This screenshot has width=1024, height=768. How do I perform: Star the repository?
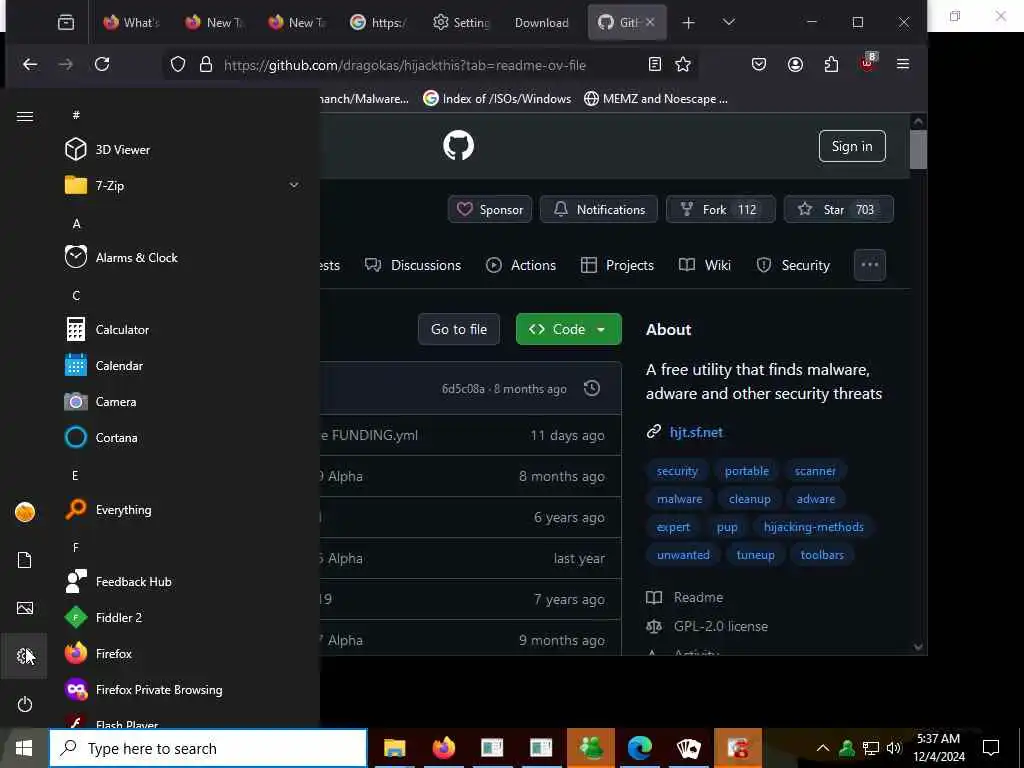coord(839,210)
